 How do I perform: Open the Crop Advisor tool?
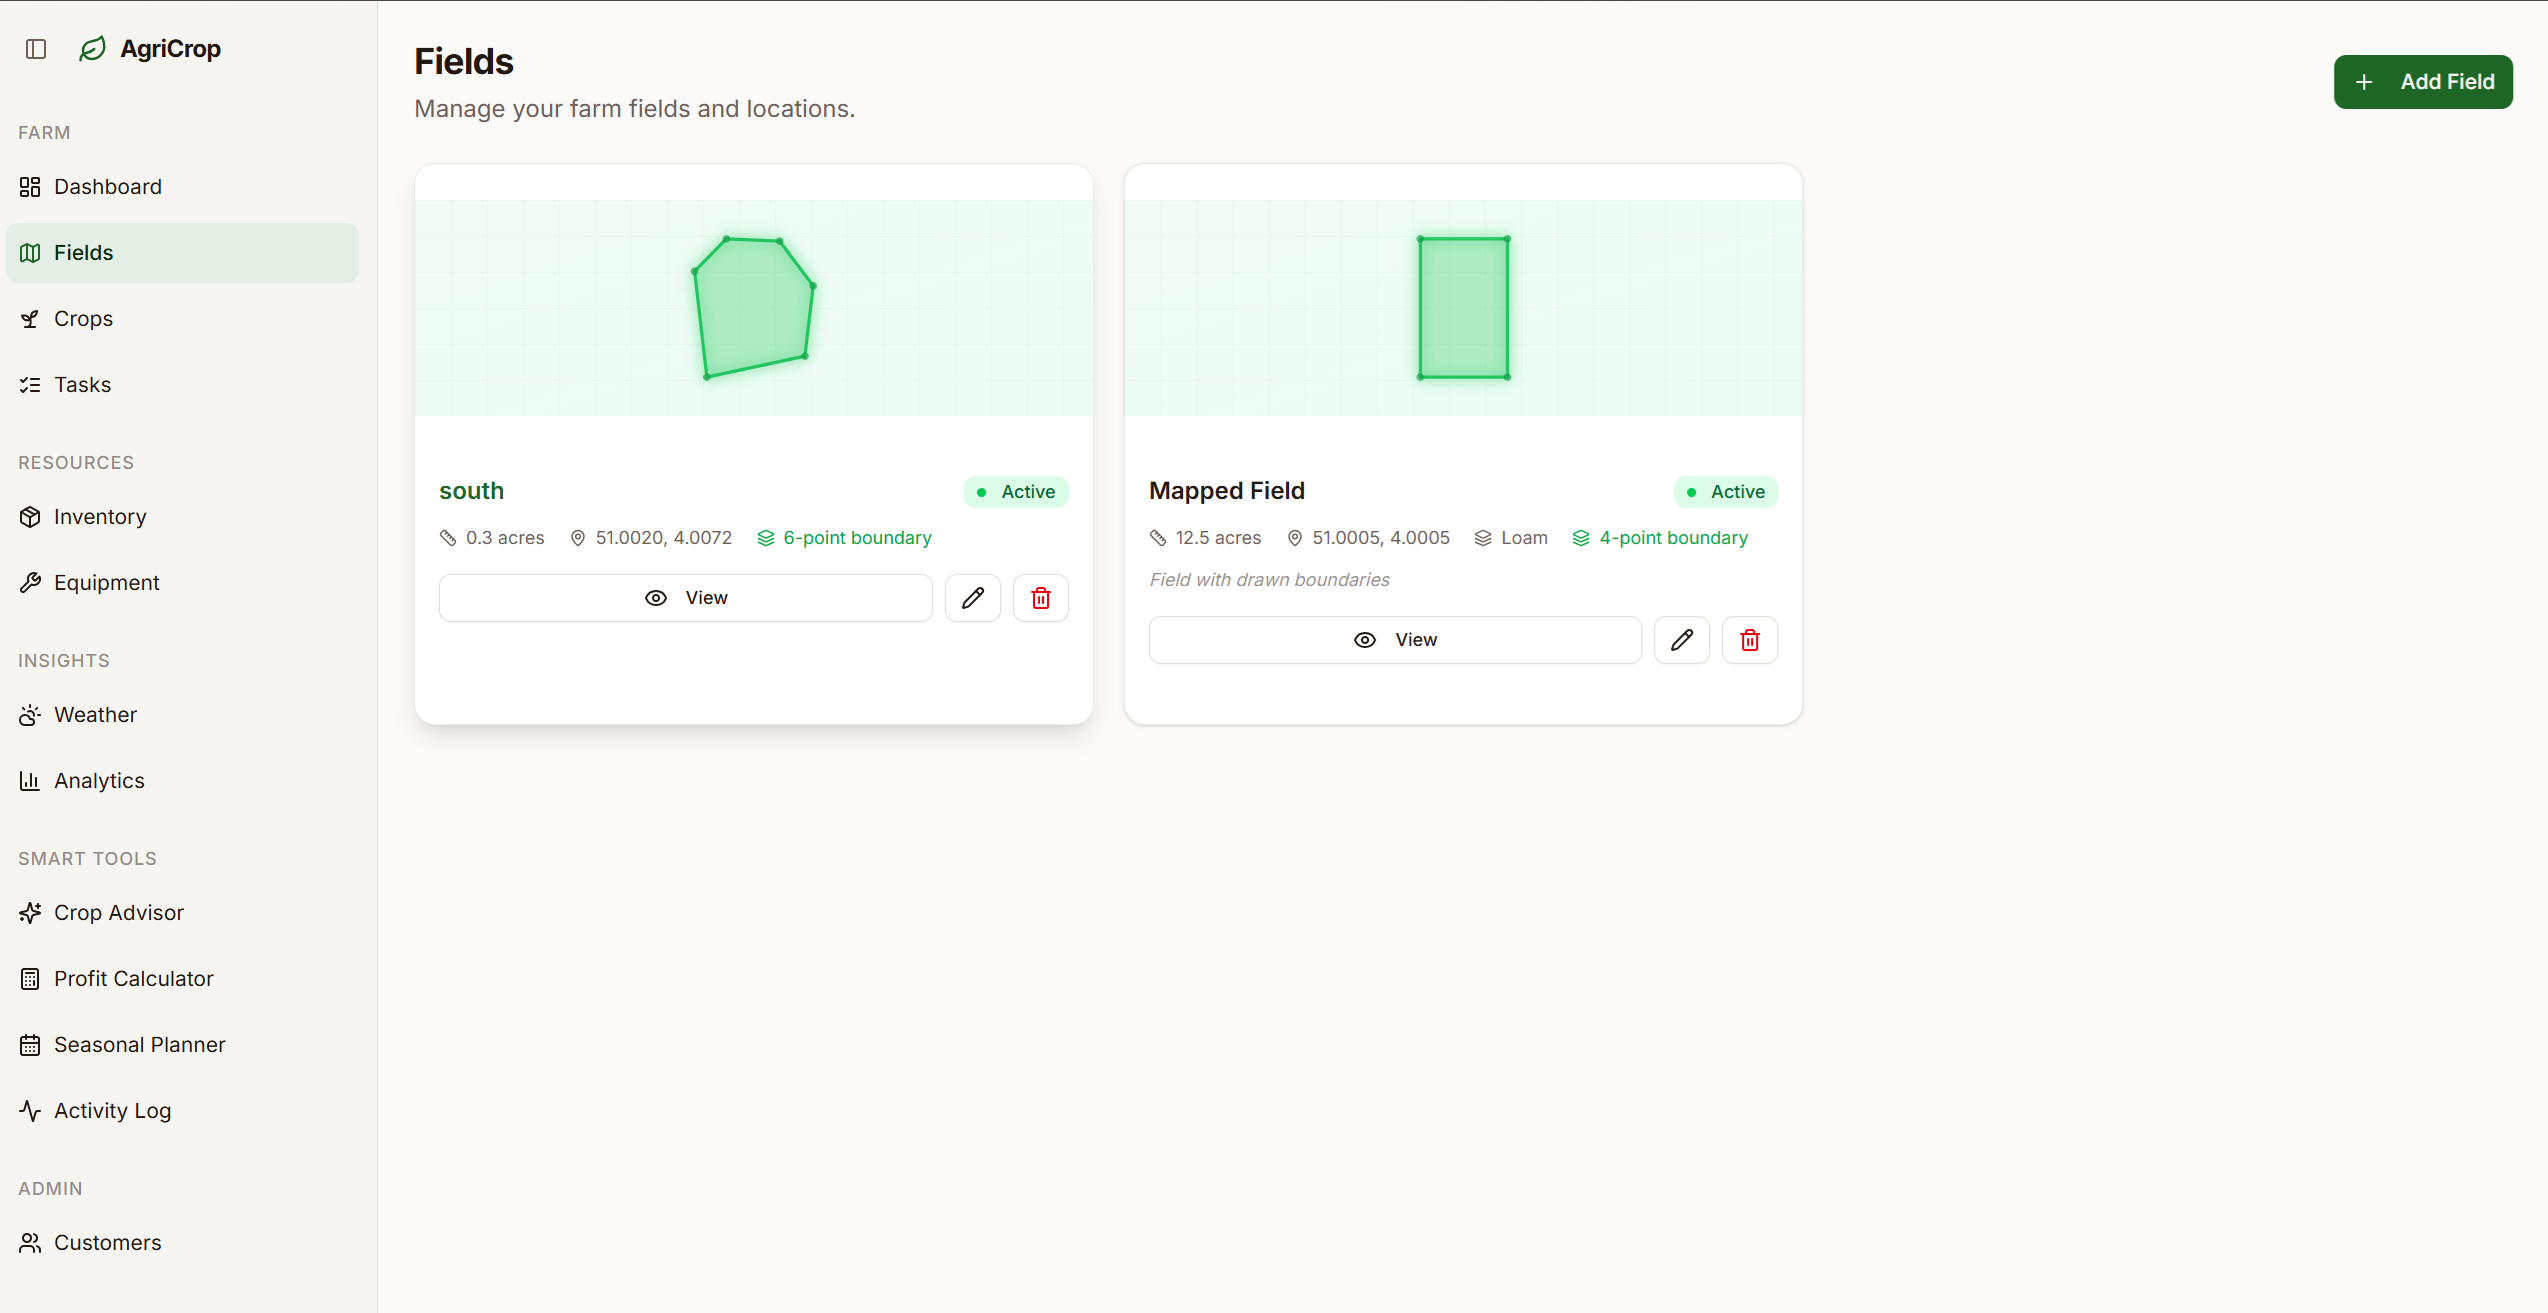118,913
